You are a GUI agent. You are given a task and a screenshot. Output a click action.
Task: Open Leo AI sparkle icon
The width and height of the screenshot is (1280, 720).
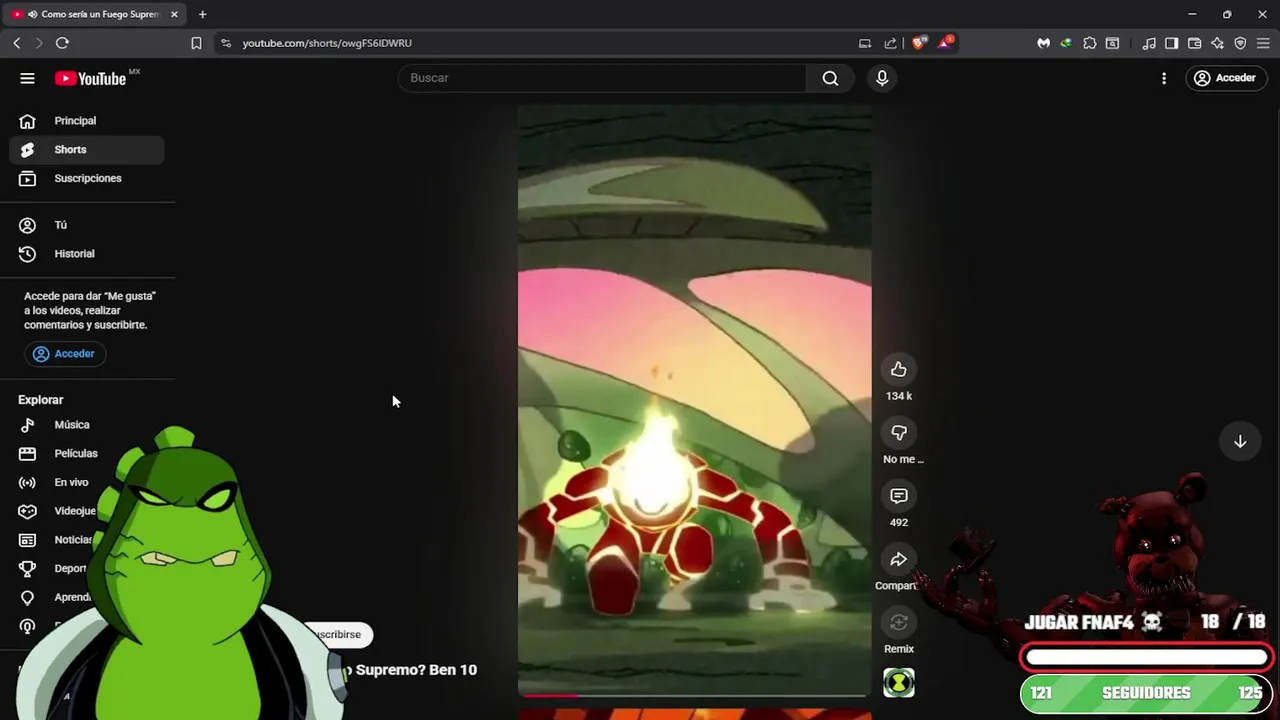pyautogui.click(x=1217, y=43)
